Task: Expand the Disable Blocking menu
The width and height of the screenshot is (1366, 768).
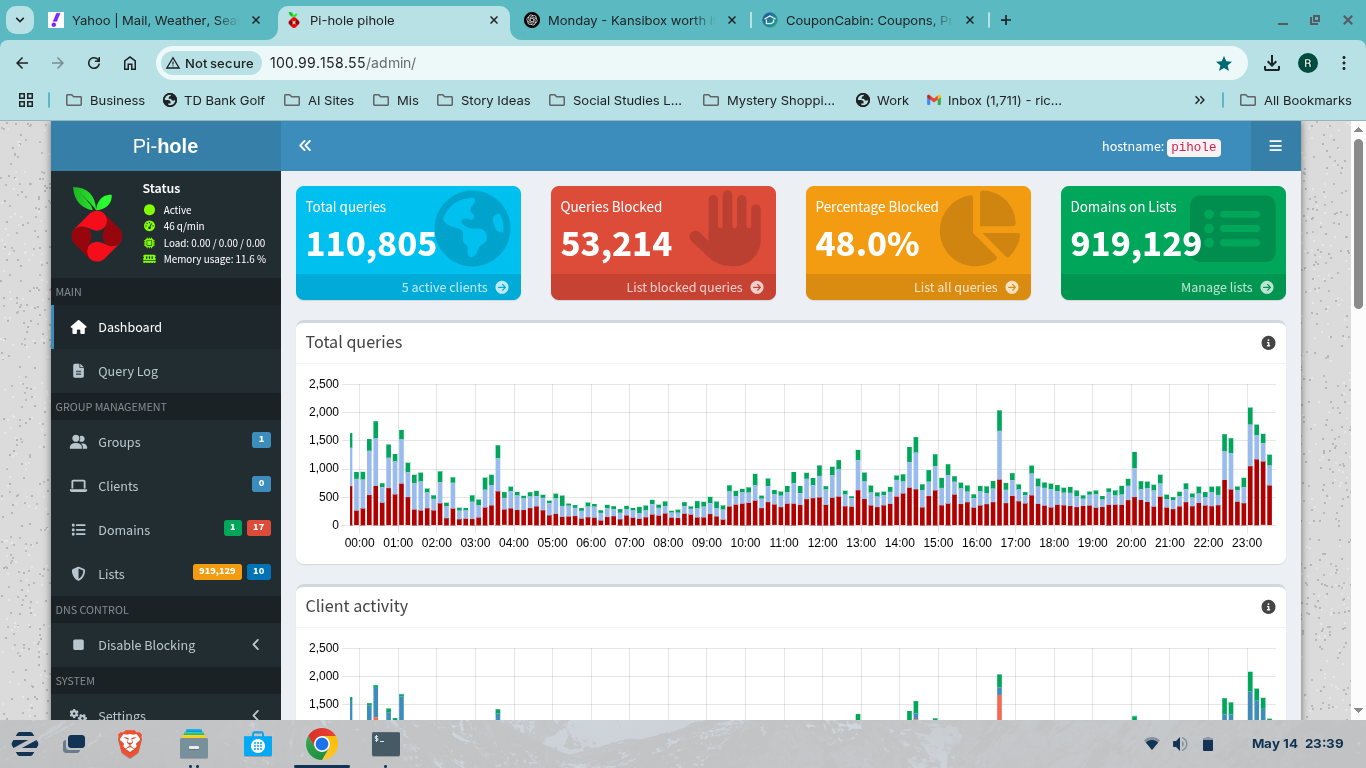Action: pyautogui.click(x=255, y=645)
